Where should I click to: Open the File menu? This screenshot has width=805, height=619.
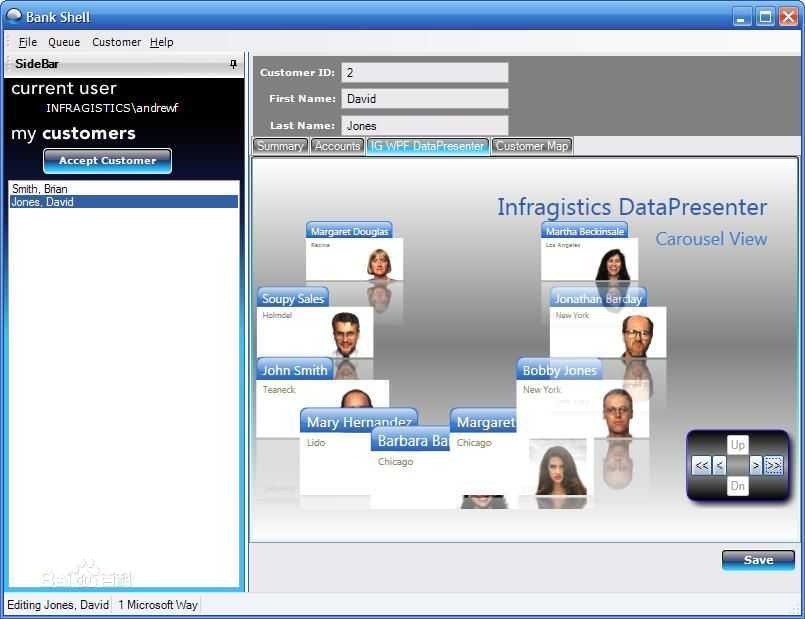28,42
